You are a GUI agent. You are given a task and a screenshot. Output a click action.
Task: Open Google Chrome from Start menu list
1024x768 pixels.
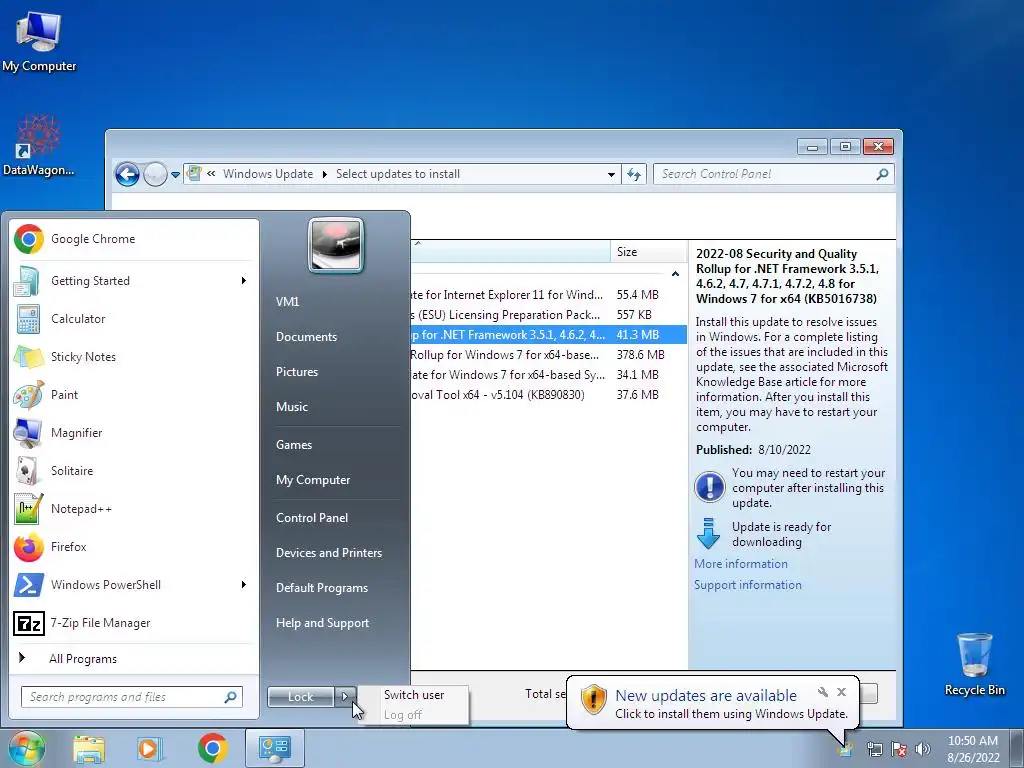[x=134, y=239]
